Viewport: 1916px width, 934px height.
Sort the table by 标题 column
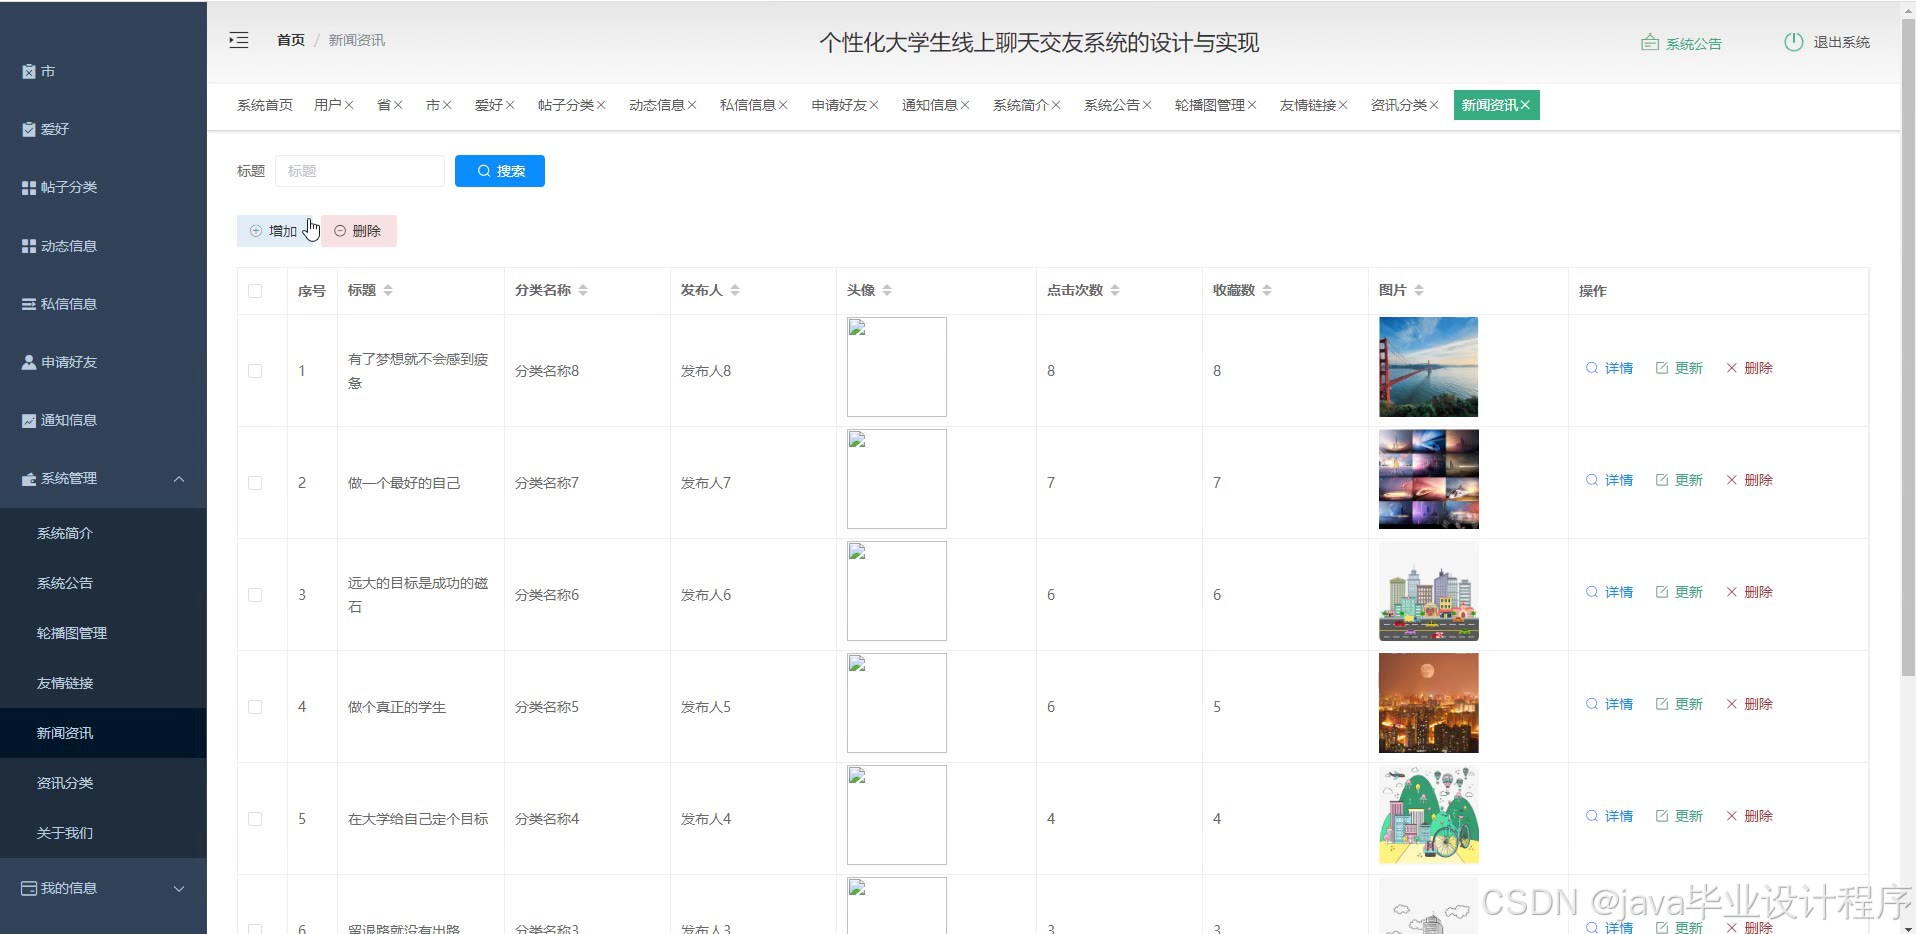pyautogui.click(x=388, y=290)
